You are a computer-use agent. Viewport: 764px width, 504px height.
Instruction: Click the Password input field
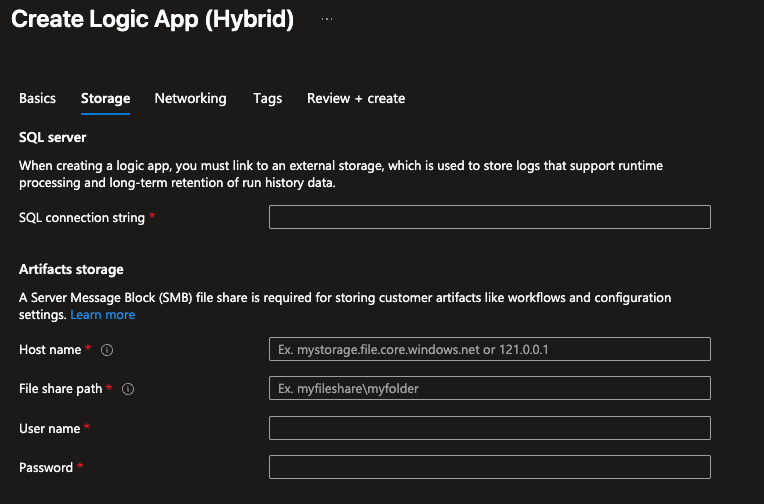tap(490, 467)
